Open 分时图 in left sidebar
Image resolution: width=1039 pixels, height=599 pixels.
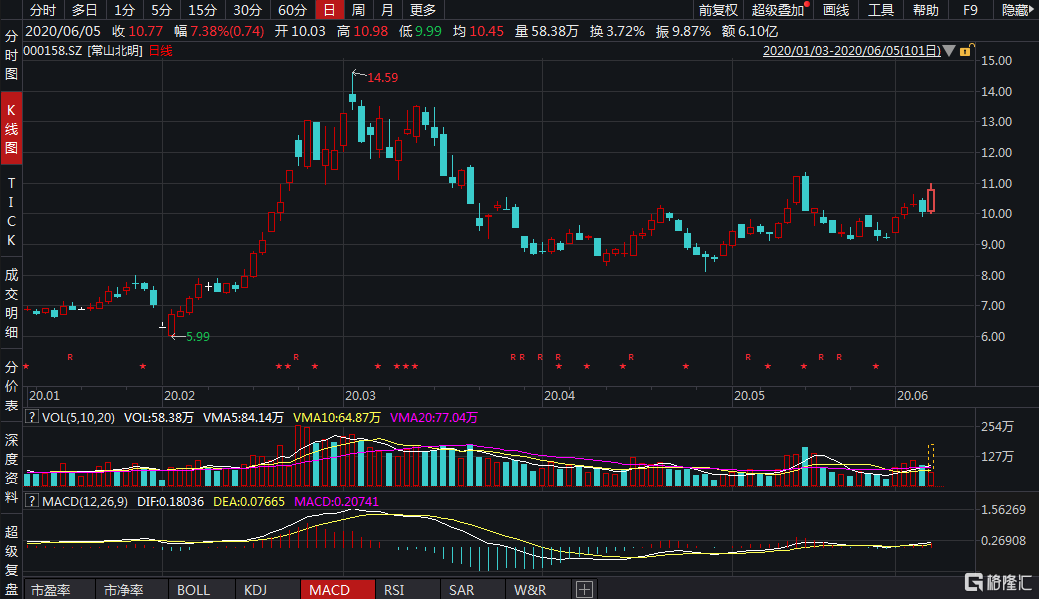coord(11,54)
